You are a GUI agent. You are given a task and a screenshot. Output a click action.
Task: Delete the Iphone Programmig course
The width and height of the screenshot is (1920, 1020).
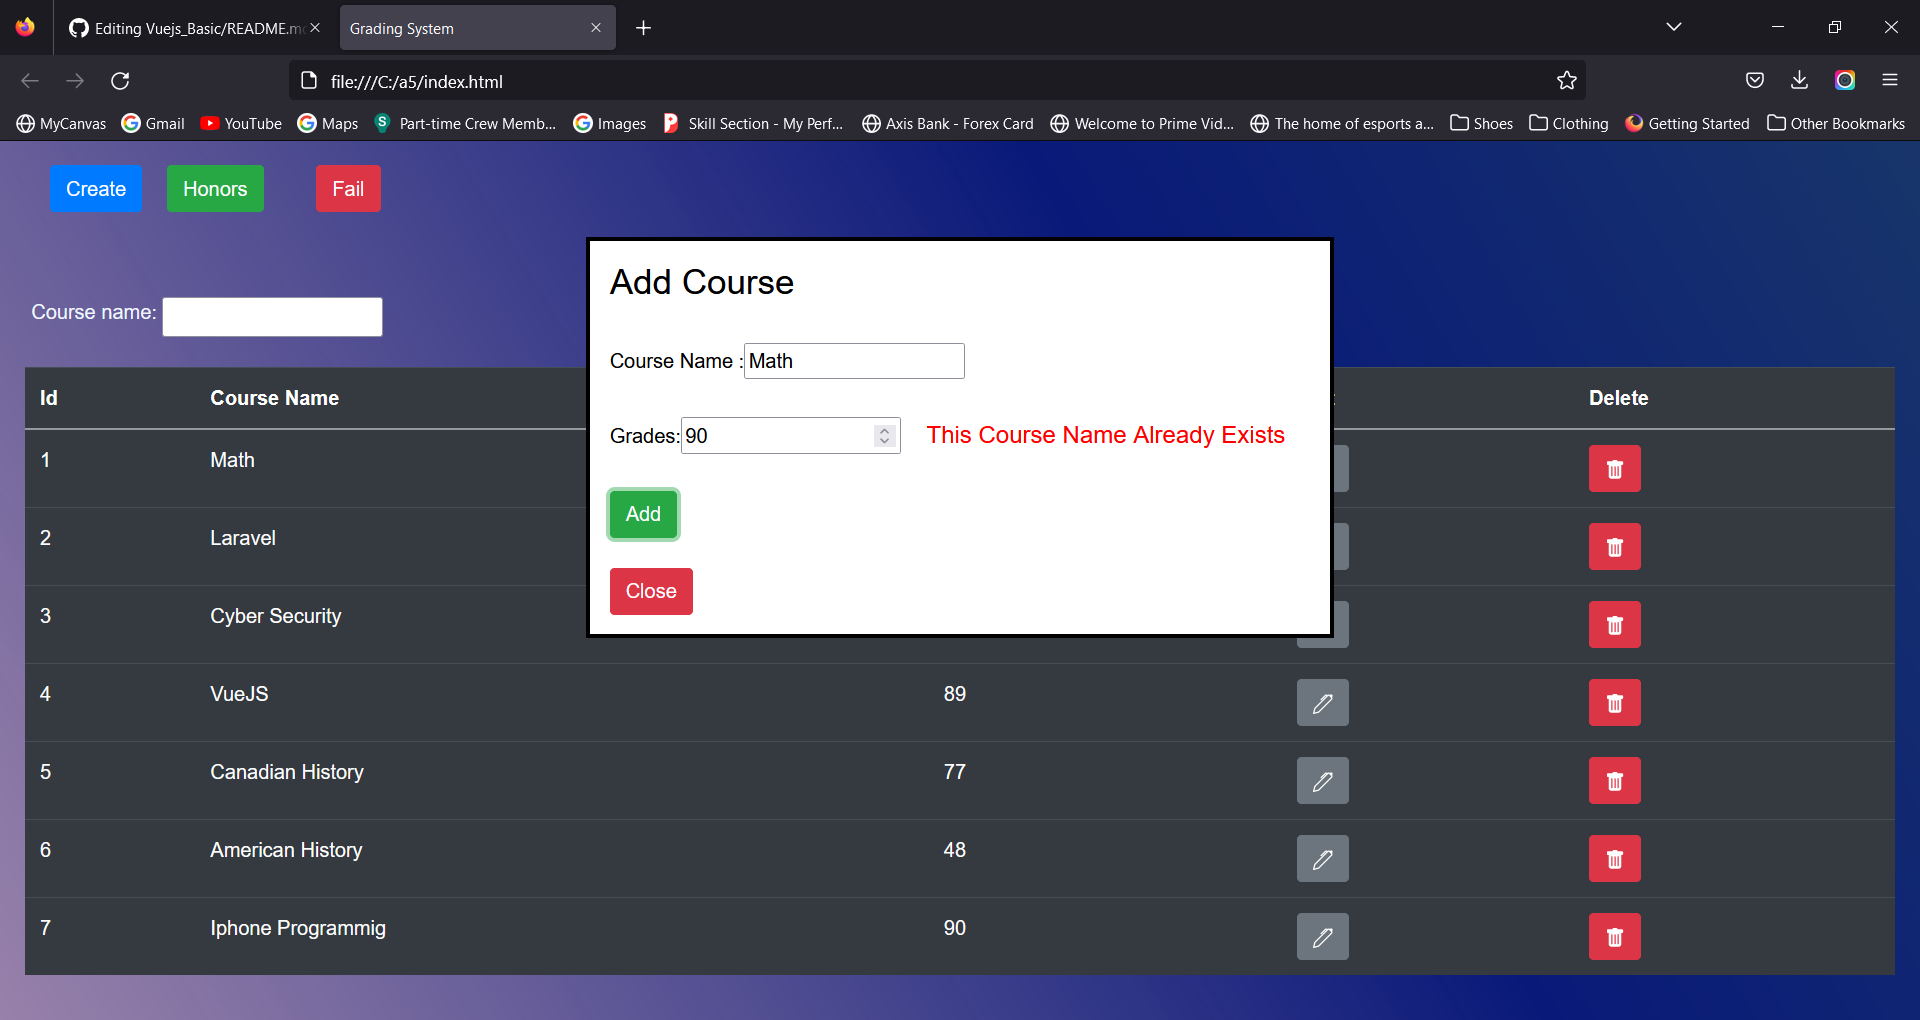pos(1614,937)
